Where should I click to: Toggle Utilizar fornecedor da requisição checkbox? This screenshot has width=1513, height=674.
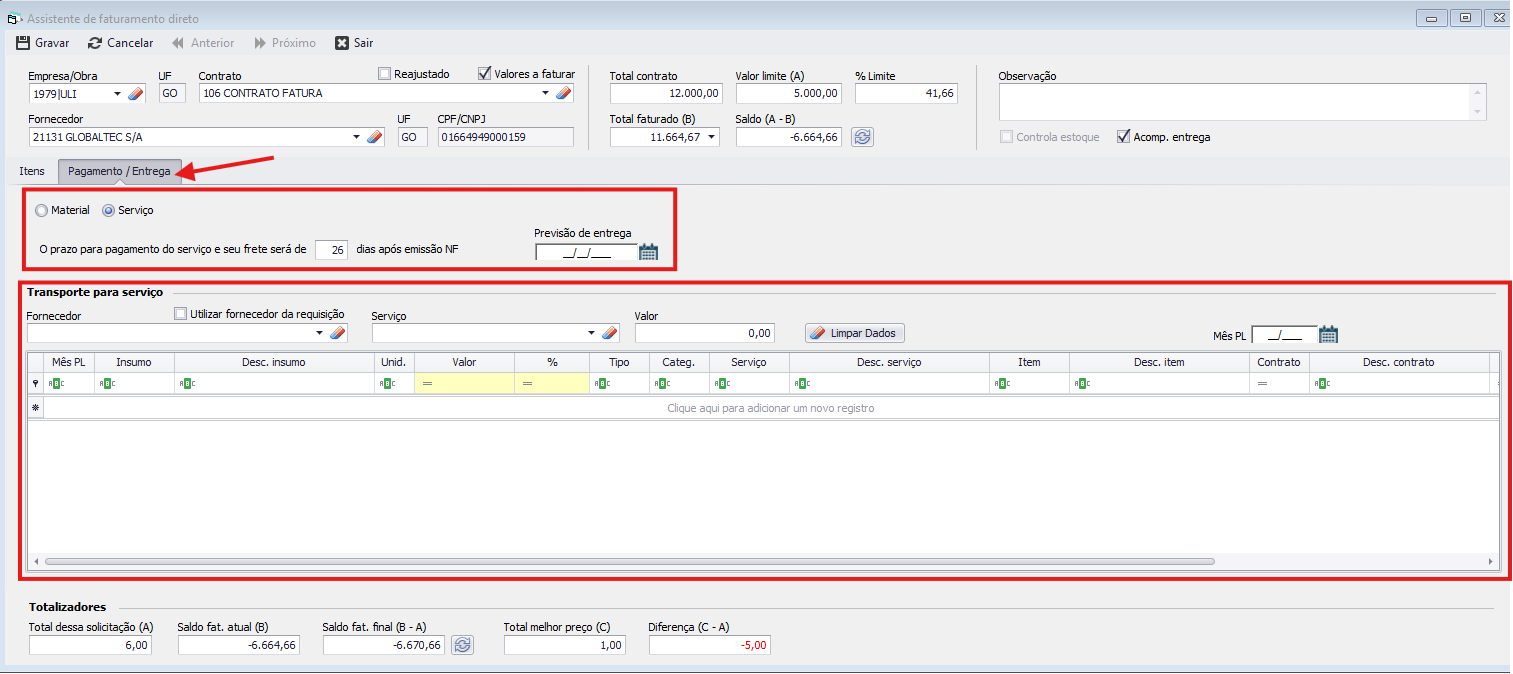coord(181,314)
